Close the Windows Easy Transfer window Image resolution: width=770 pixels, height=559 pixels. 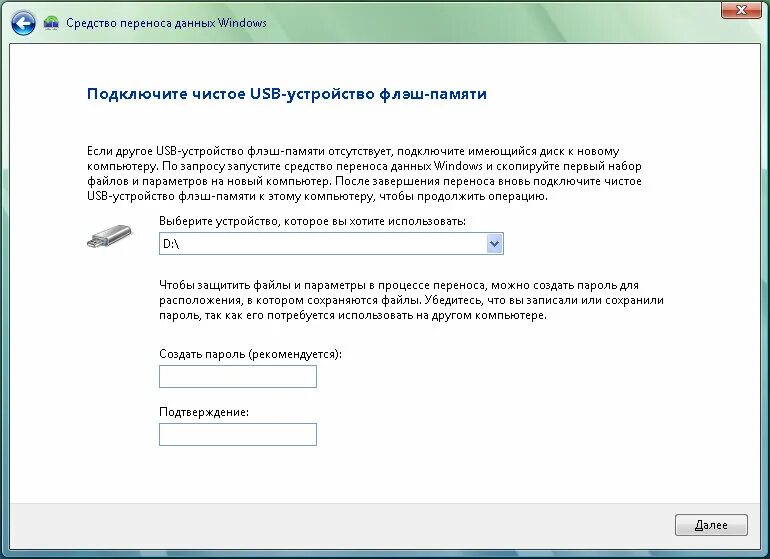(x=741, y=10)
